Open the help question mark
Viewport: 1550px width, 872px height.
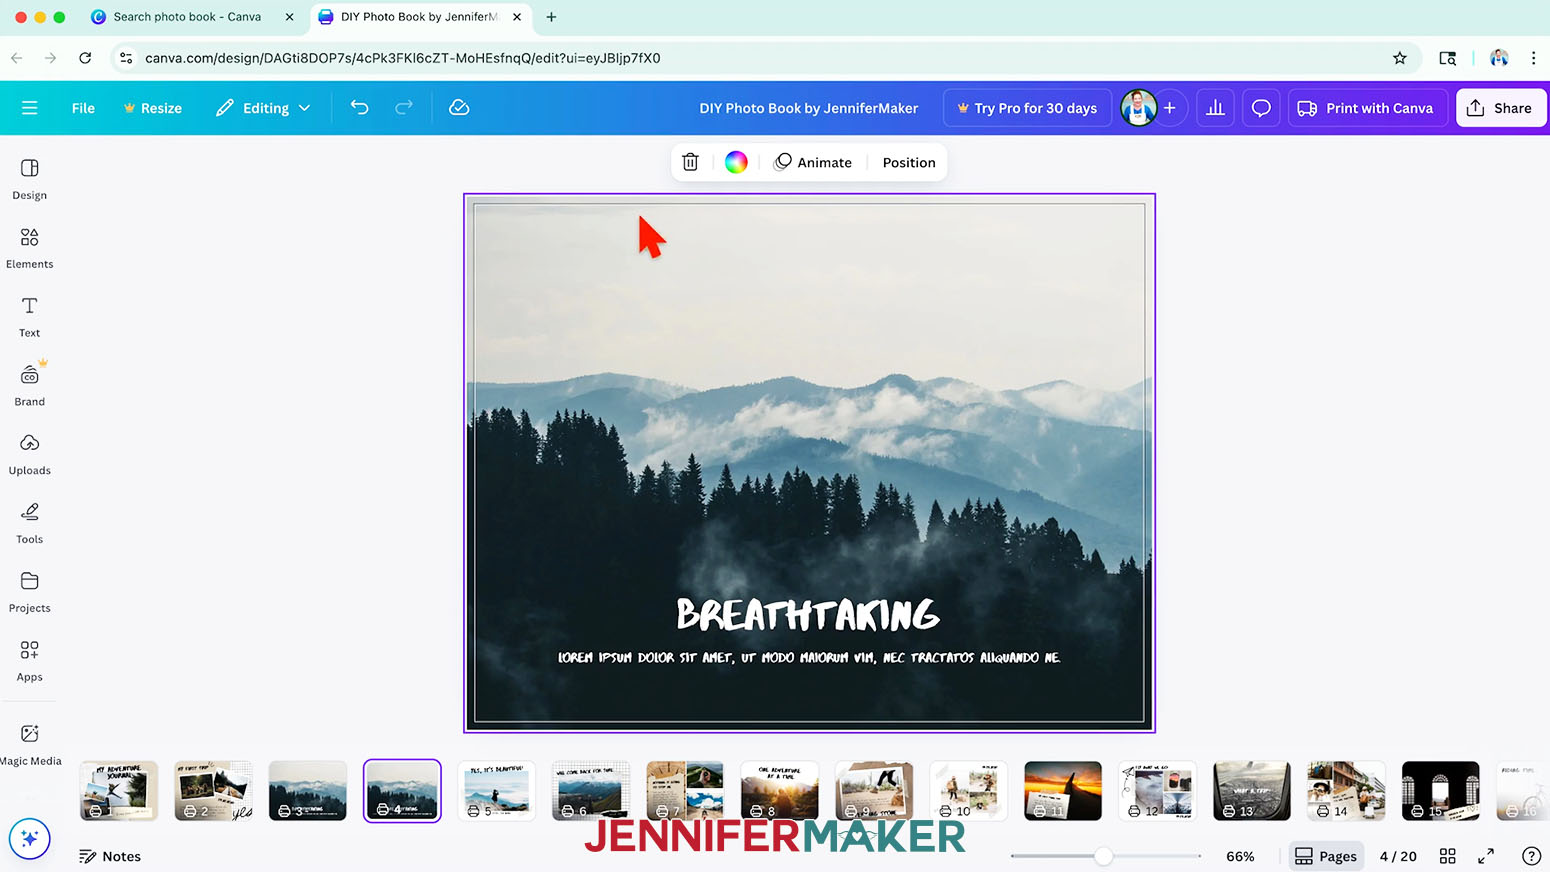[x=1531, y=856]
